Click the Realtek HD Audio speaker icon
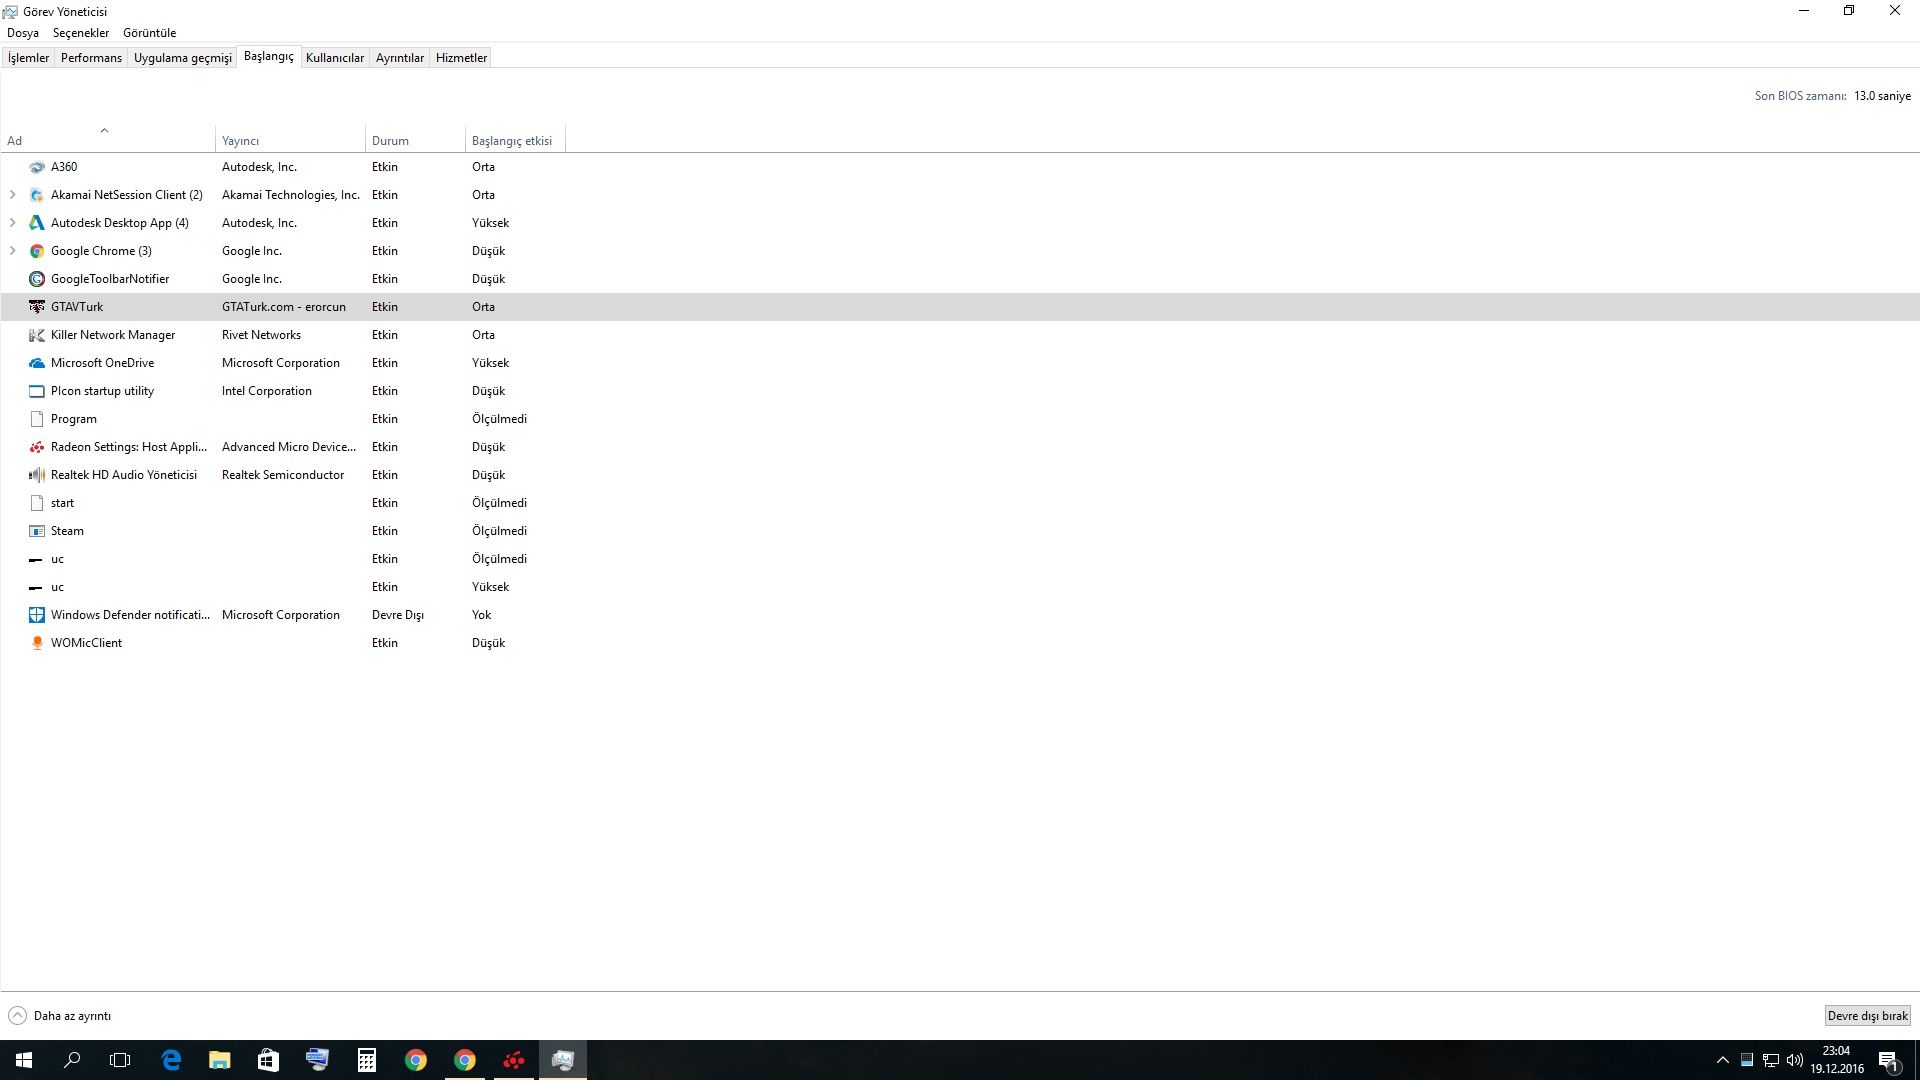 click(37, 475)
